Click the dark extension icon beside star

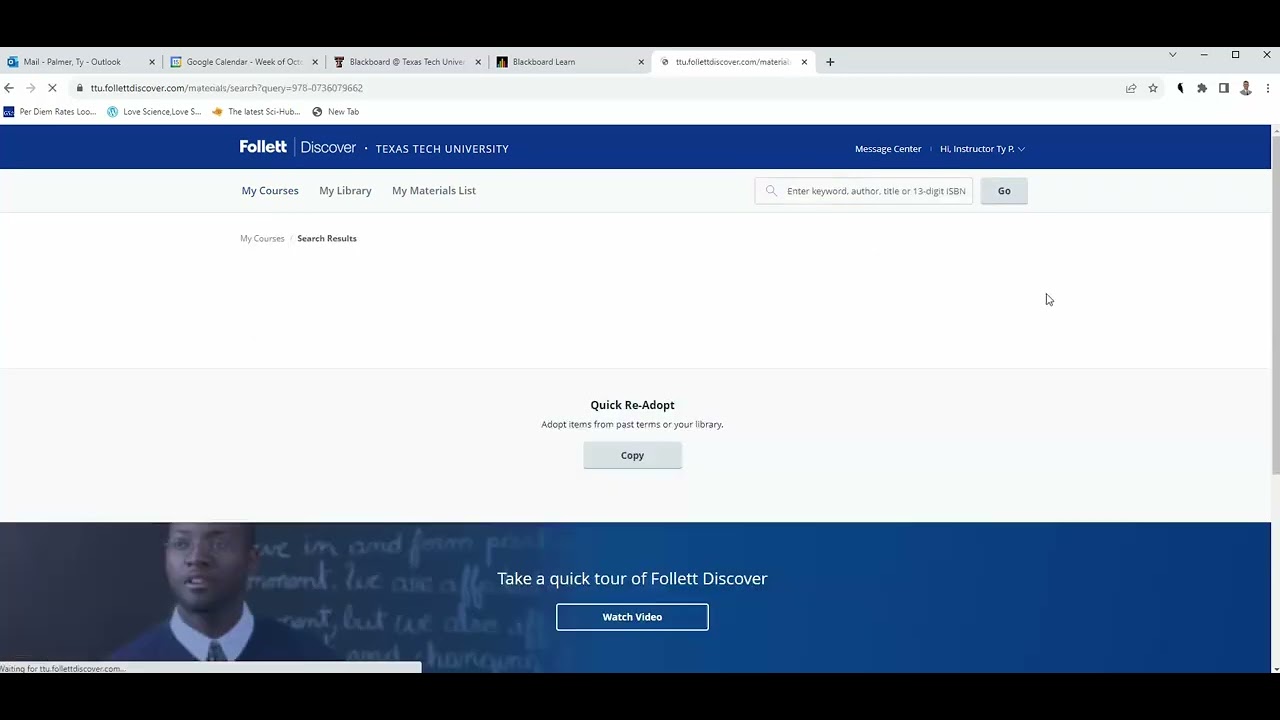pyautogui.click(x=1180, y=88)
